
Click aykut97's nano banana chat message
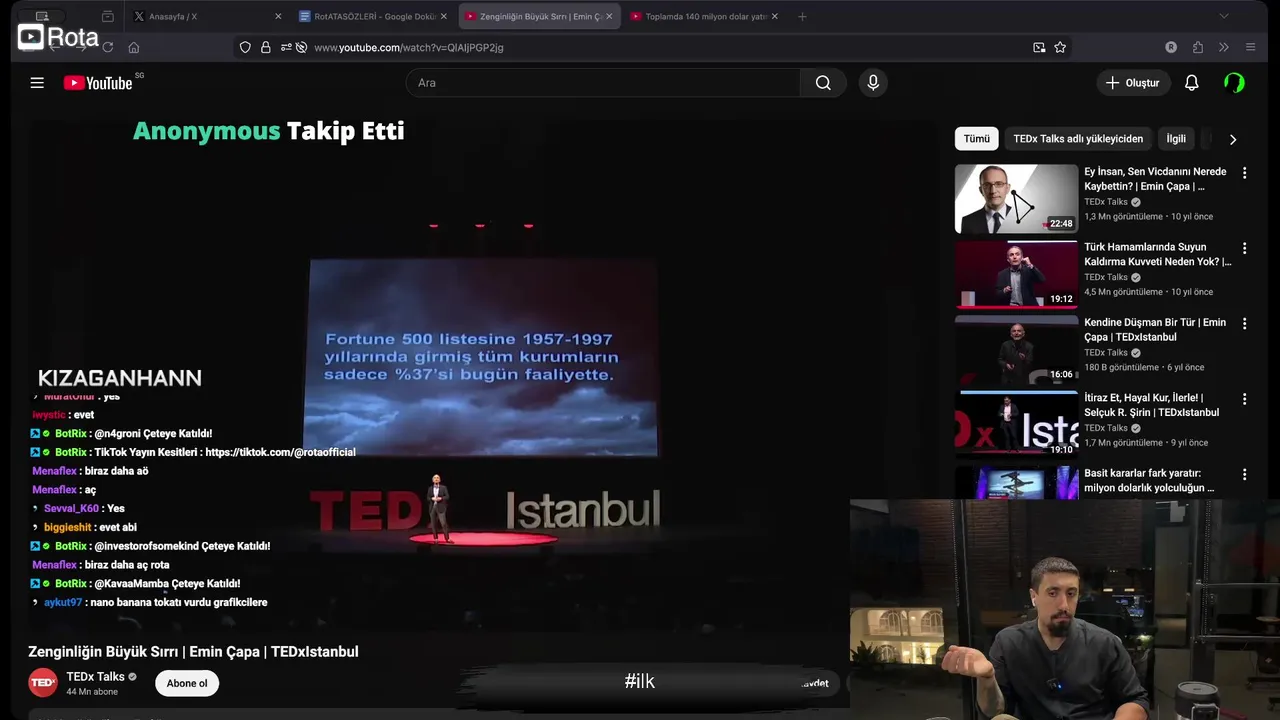[x=178, y=602]
